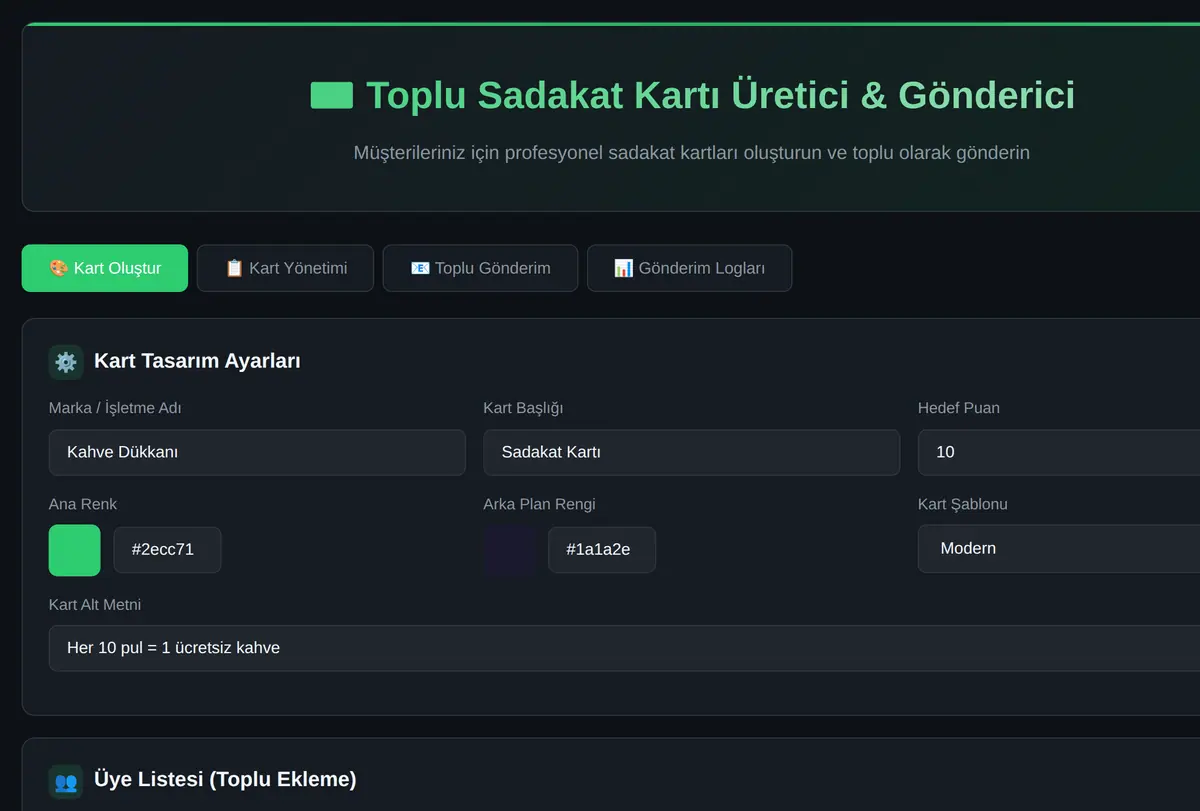The image size is (1200, 811).
Task: Click the Kart Alt Metni label
Action: (x=95, y=604)
